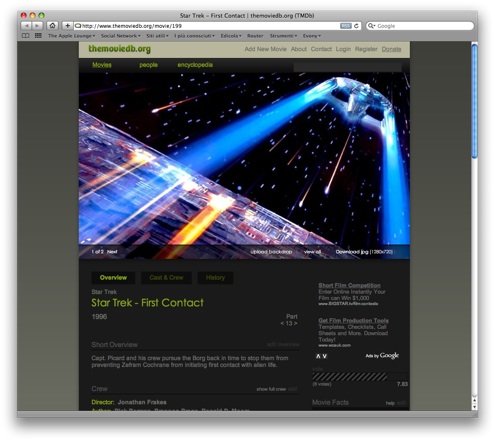Click the site search box
The height and width of the screenshot is (441, 495).
pyautogui.click(x=347, y=67)
